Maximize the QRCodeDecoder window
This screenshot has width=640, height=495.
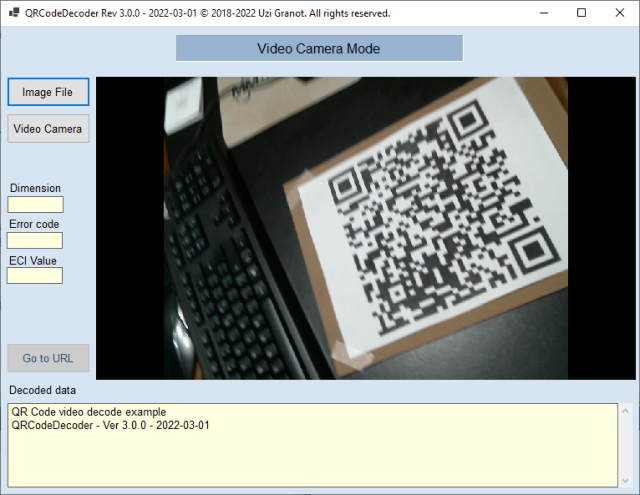[x=582, y=13]
